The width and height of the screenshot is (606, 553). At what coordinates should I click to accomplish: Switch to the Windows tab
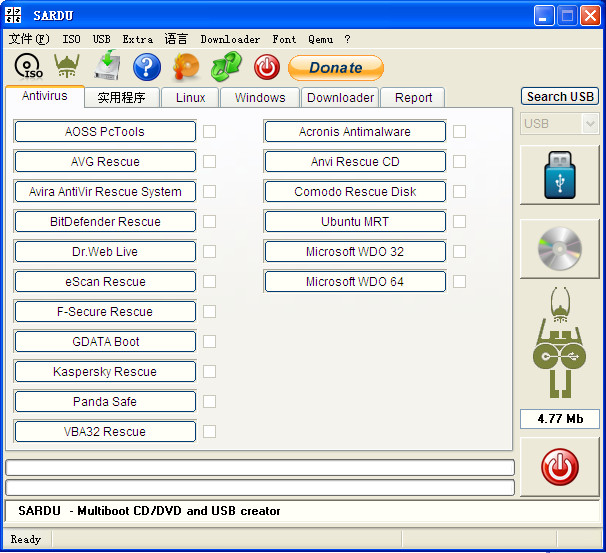point(260,97)
